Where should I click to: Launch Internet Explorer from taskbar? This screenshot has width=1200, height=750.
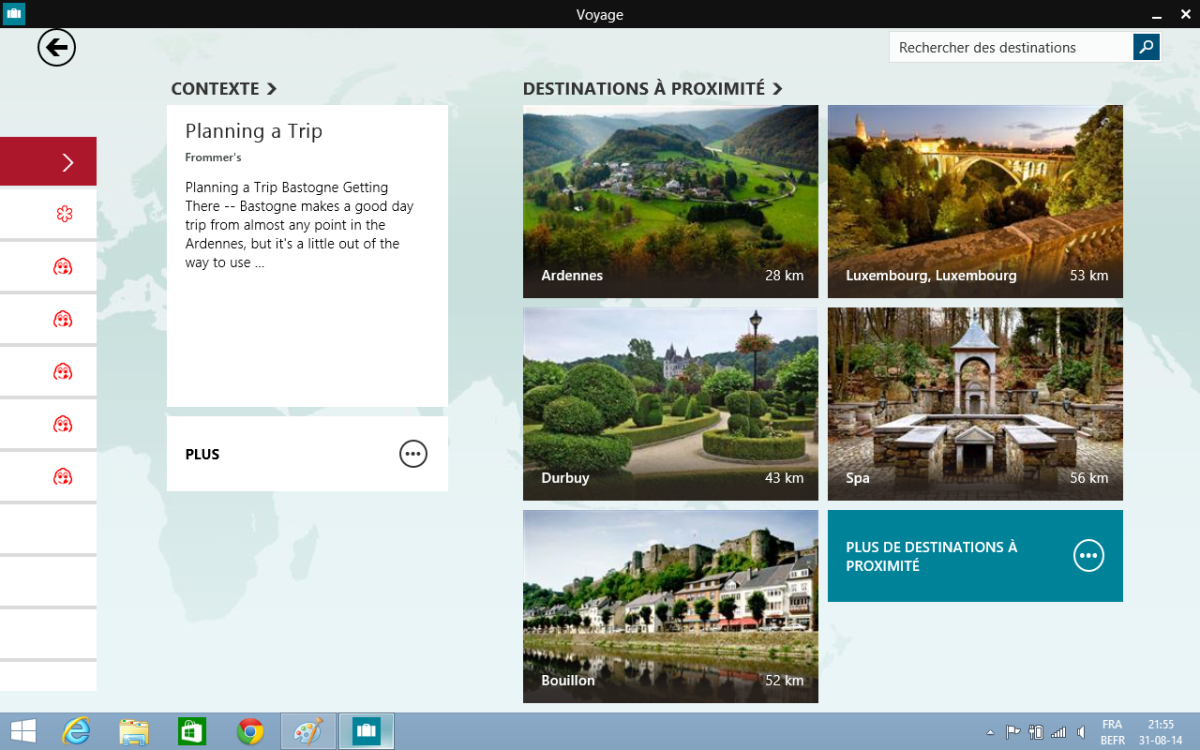(x=76, y=731)
